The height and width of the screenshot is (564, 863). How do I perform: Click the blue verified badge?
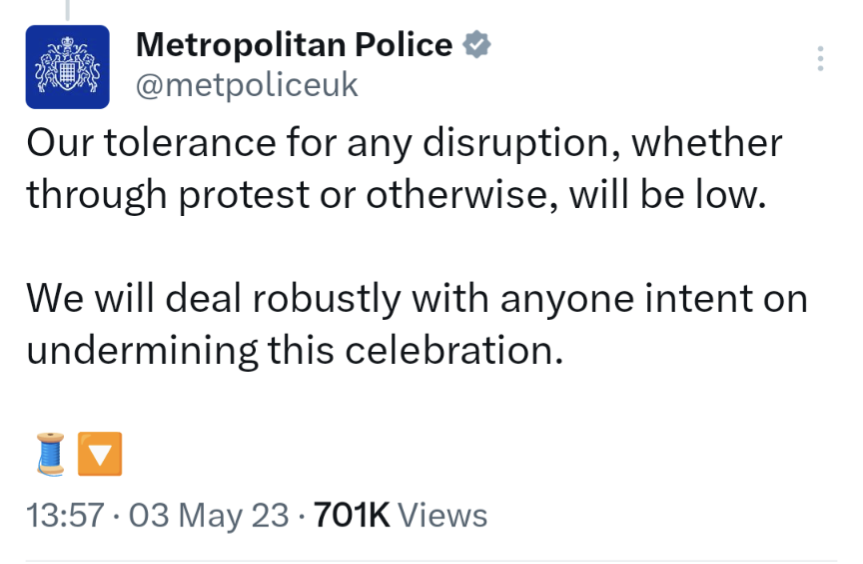(x=478, y=45)
